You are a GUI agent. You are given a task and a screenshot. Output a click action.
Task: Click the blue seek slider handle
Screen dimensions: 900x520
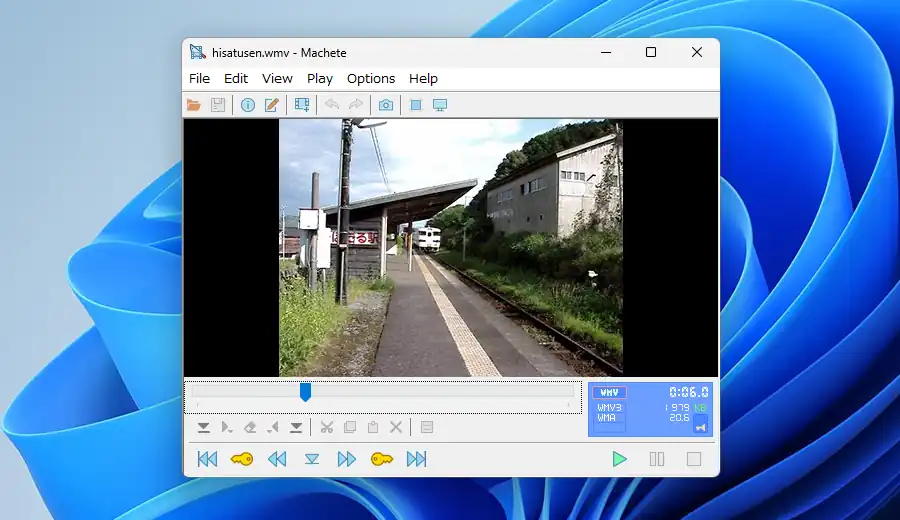(305, 392)
